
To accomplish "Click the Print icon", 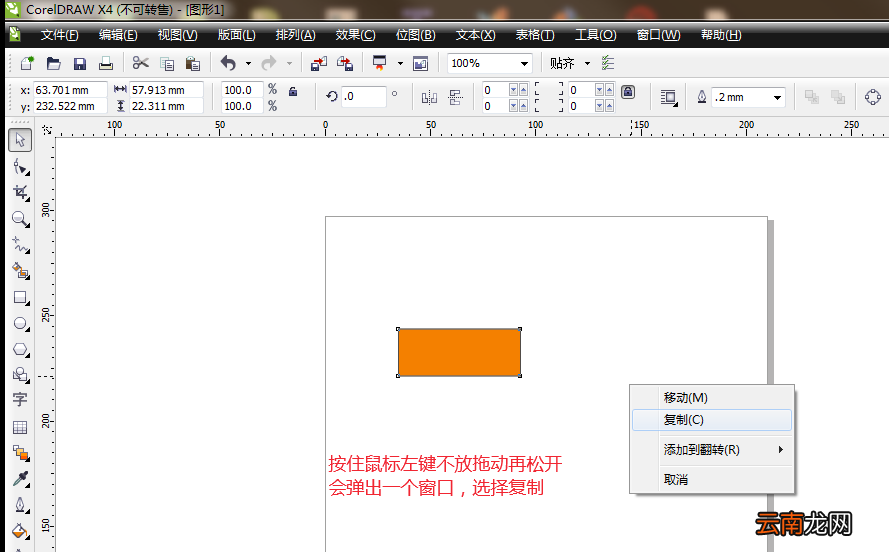I will [105, 63].
